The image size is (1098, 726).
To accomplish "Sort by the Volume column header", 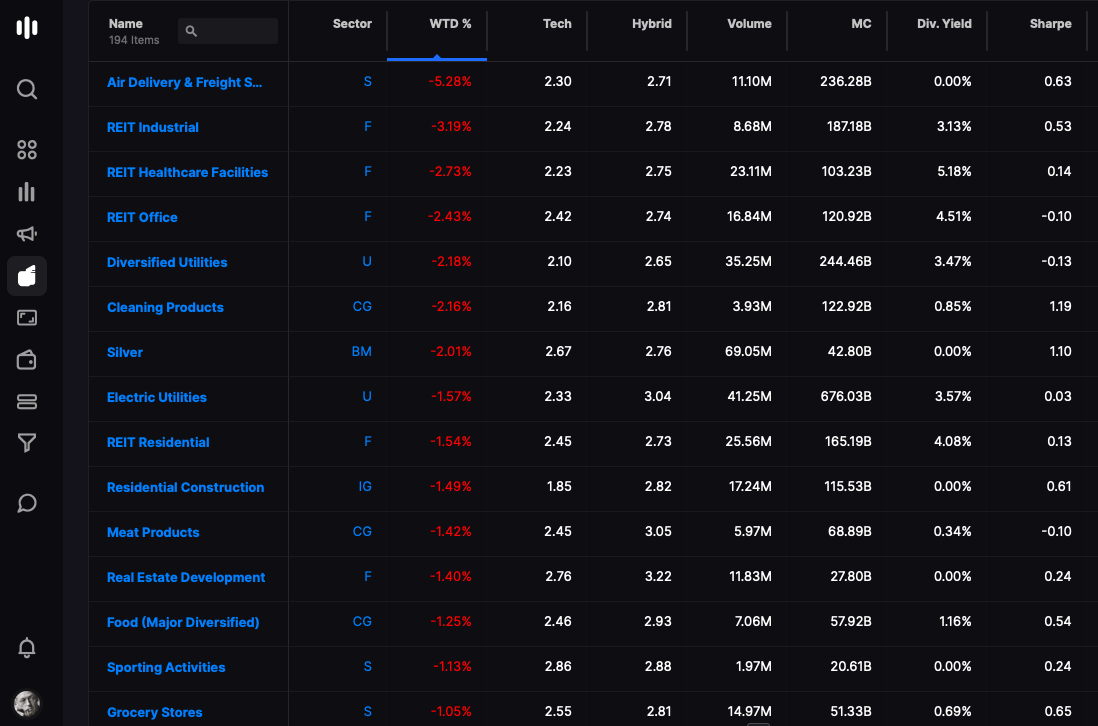I will tap(749, 24).
